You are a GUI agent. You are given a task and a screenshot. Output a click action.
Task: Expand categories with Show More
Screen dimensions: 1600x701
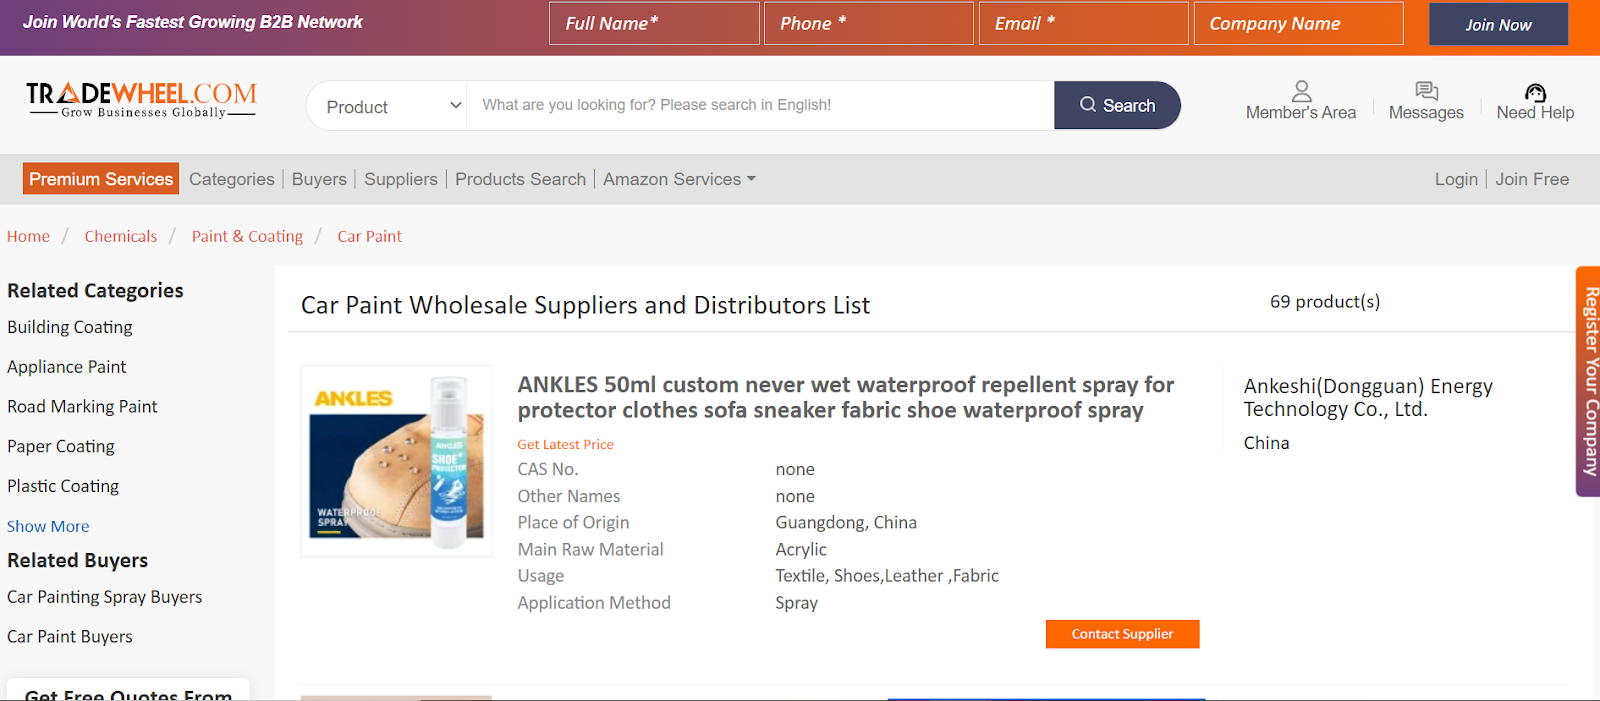pos(48,526)
